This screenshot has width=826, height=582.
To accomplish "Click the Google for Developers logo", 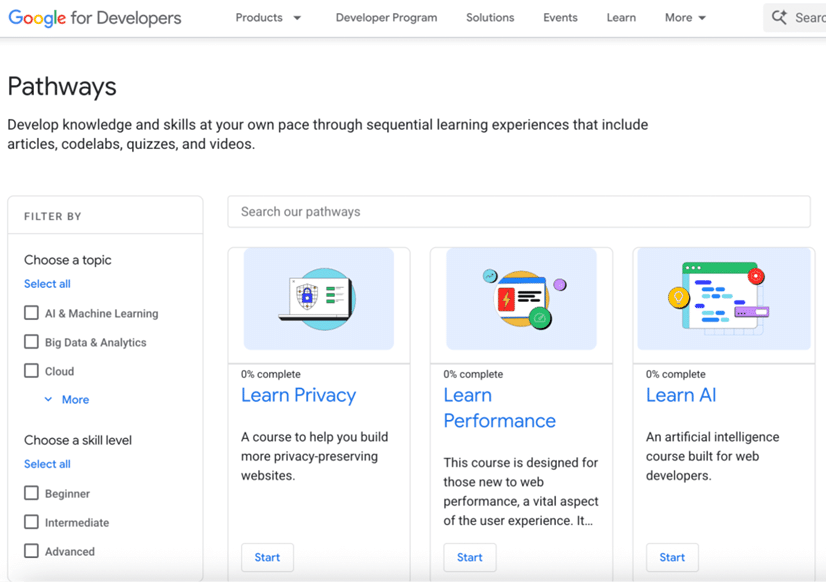I will coord(95,18).
